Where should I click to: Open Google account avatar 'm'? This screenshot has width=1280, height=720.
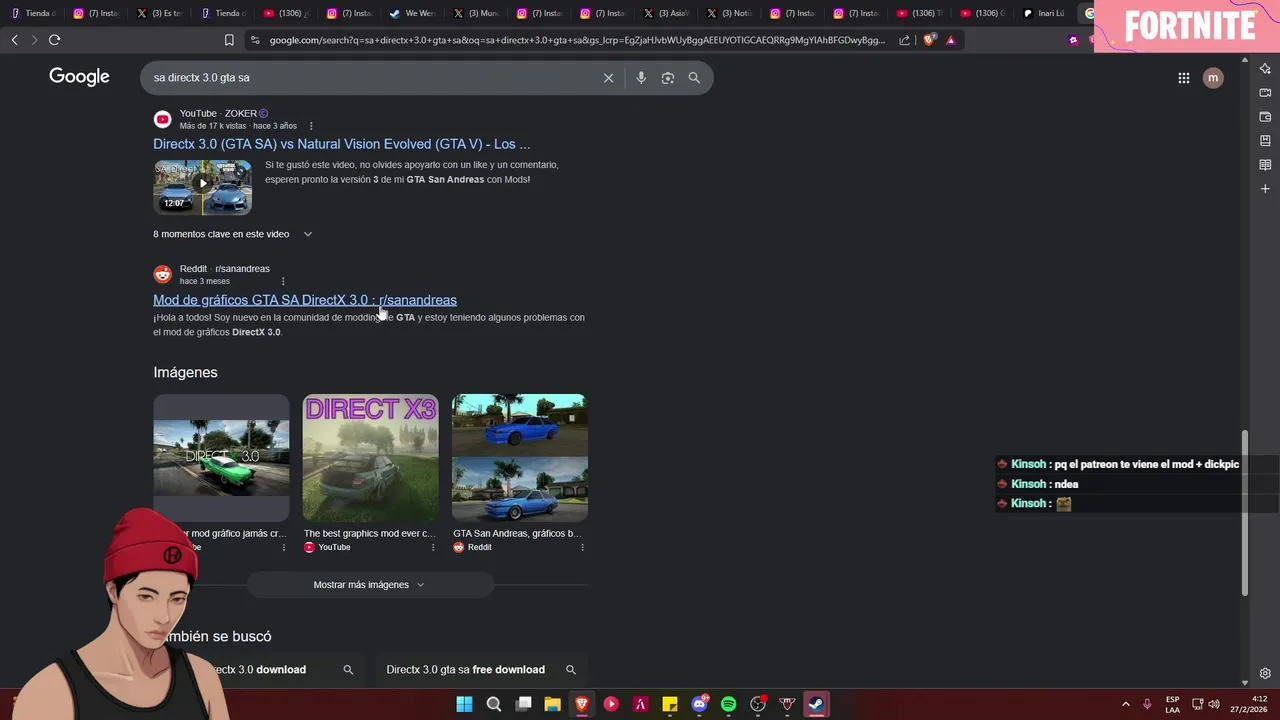[x=1213, y=78]
